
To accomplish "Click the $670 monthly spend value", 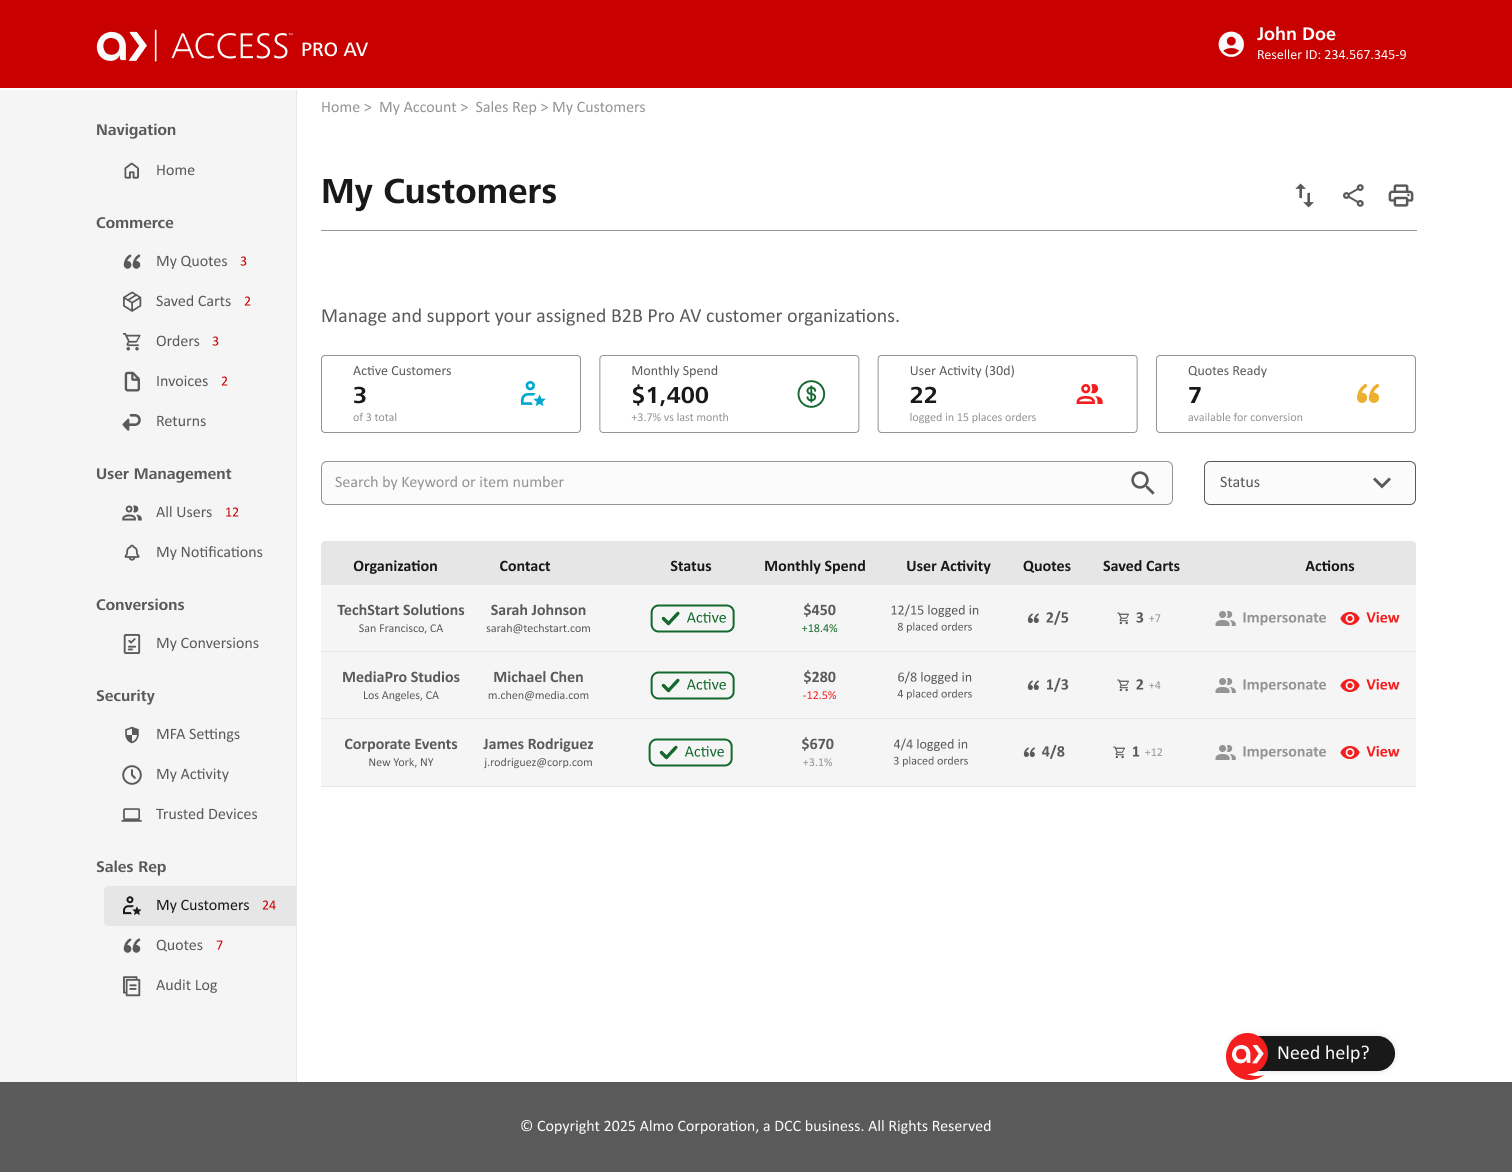I will pos(818,744).
